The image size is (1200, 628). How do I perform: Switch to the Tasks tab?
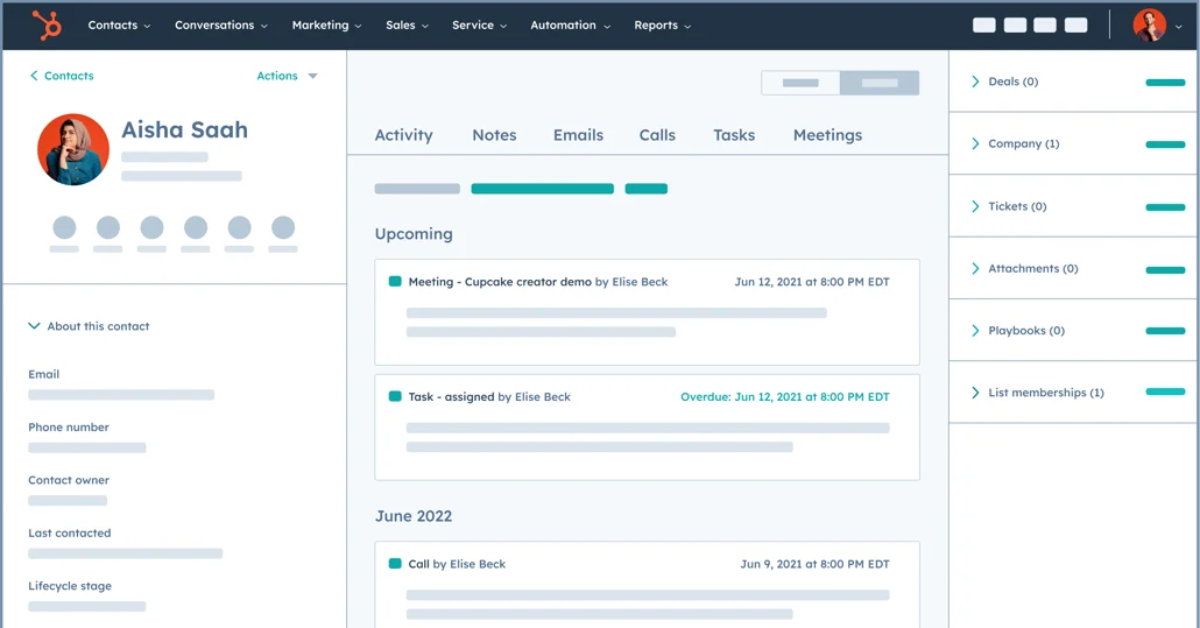[734, 135]
